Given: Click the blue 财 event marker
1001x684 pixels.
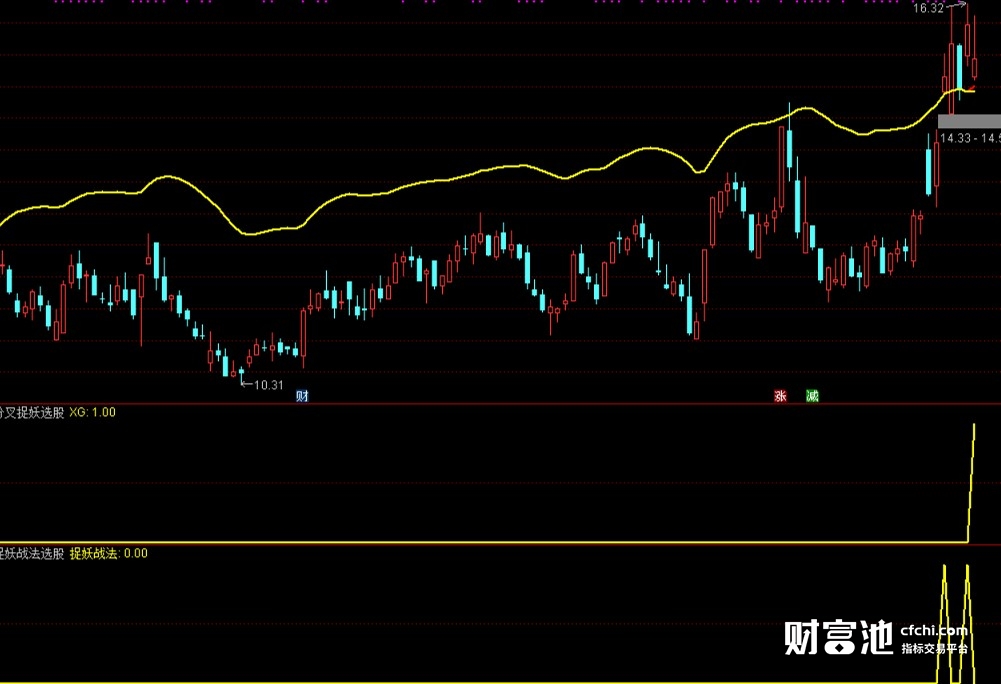Looking at the screenshot, I should [302, 396].
